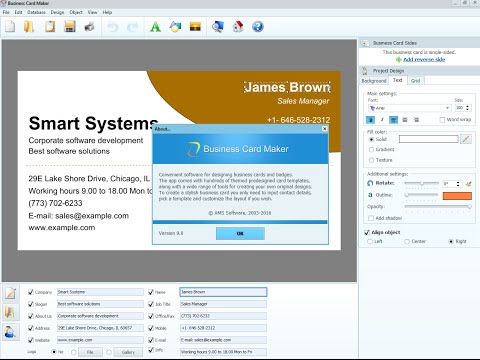Reset rotation using the icon beside angle
The image size is (480, 360).
tap(468, 184)
